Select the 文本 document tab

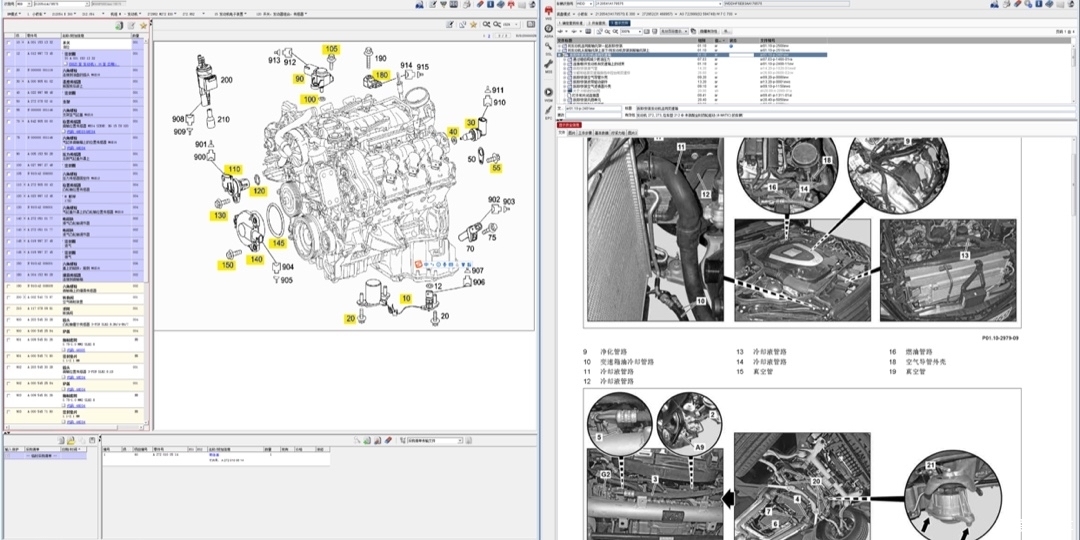coord(562,132)
